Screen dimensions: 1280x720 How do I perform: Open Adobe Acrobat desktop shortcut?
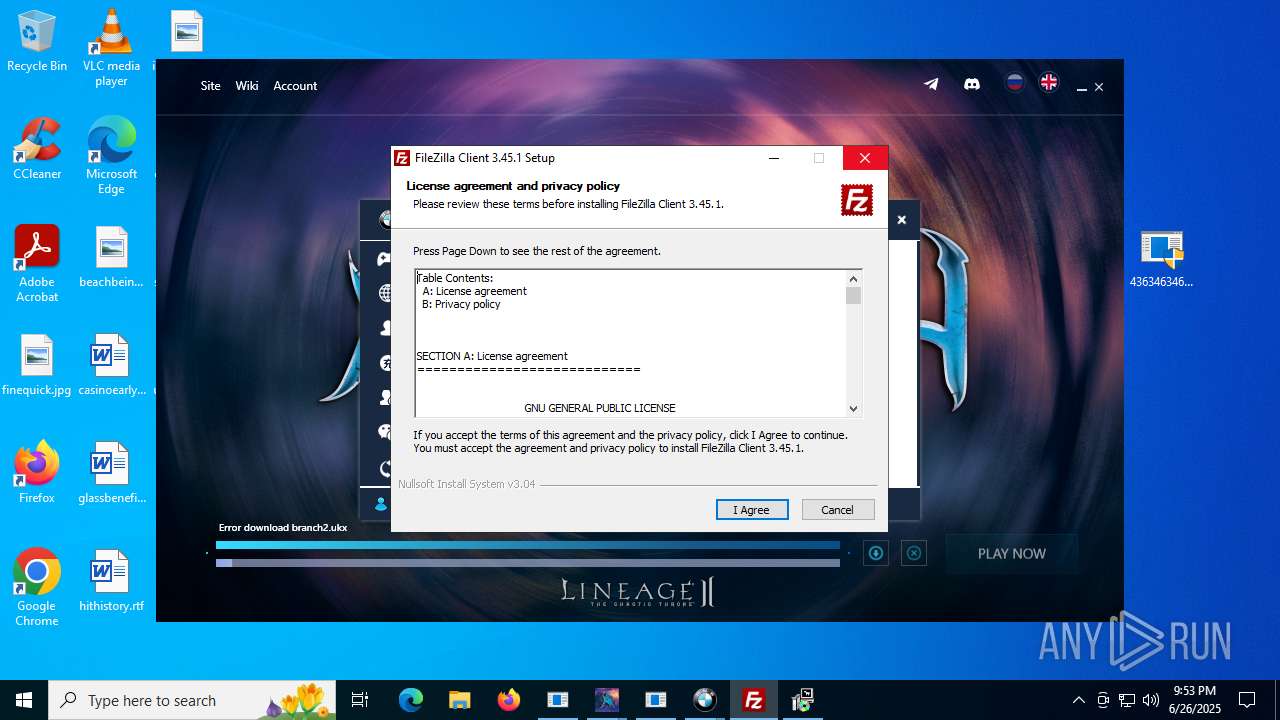coord(37,264)
